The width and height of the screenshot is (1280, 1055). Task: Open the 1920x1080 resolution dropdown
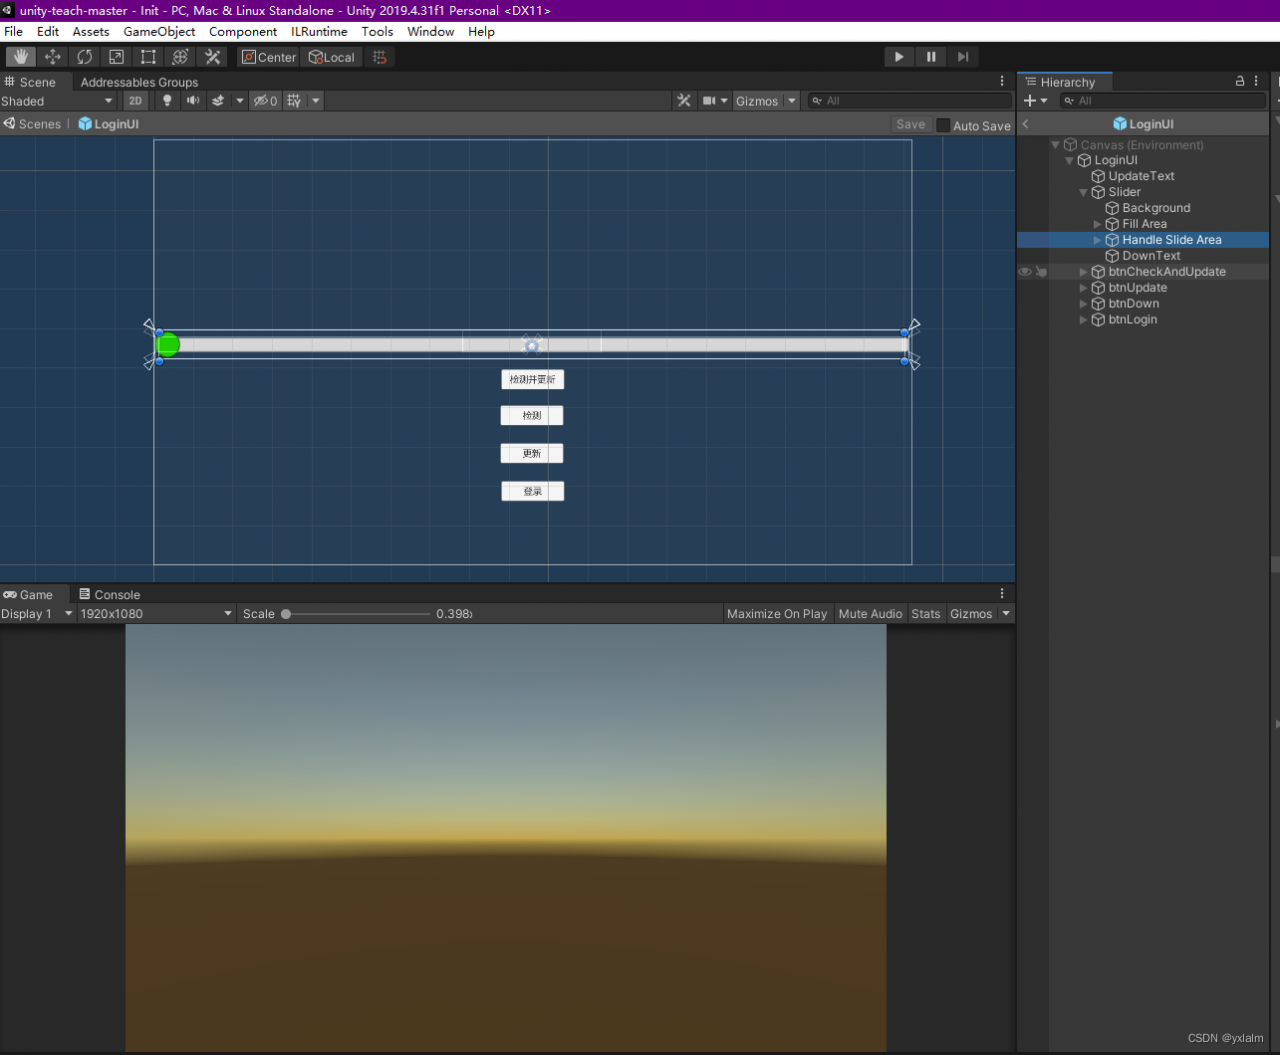[x=155, y=614]
